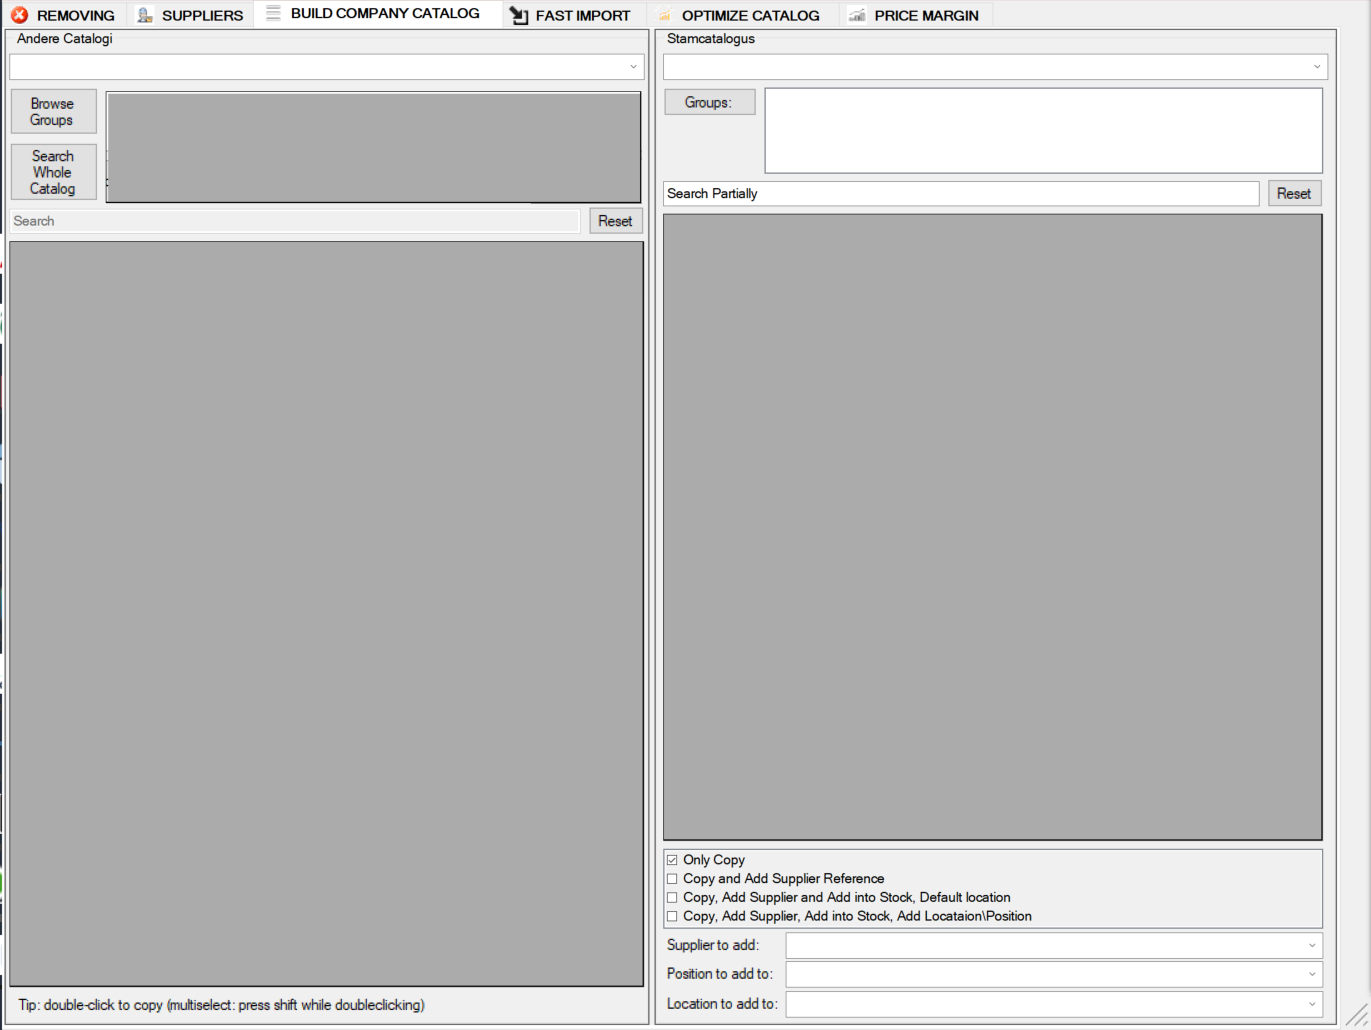Expand the Stamcatalogus dropdown
This screenshot has height=1030, width=1371.
click(x=1316, y=67)
